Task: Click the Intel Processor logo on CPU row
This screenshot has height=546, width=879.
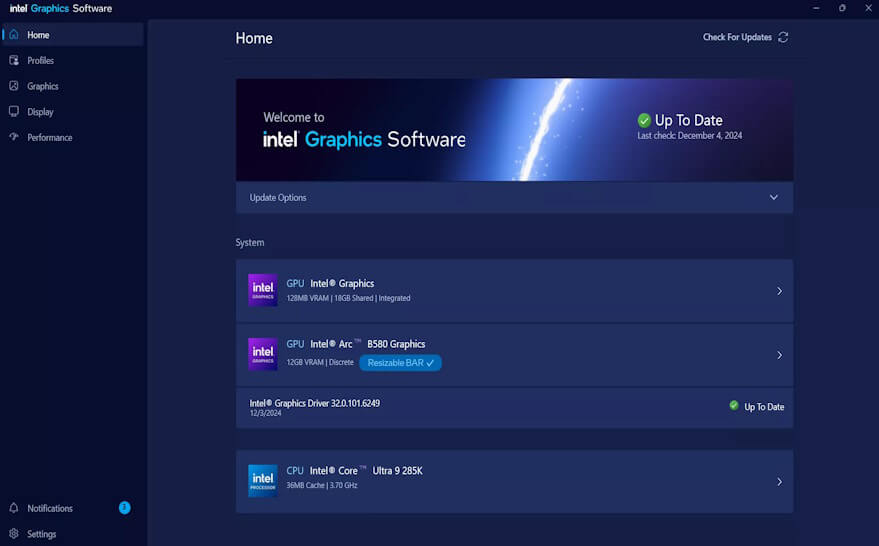Action: (263, 480)
